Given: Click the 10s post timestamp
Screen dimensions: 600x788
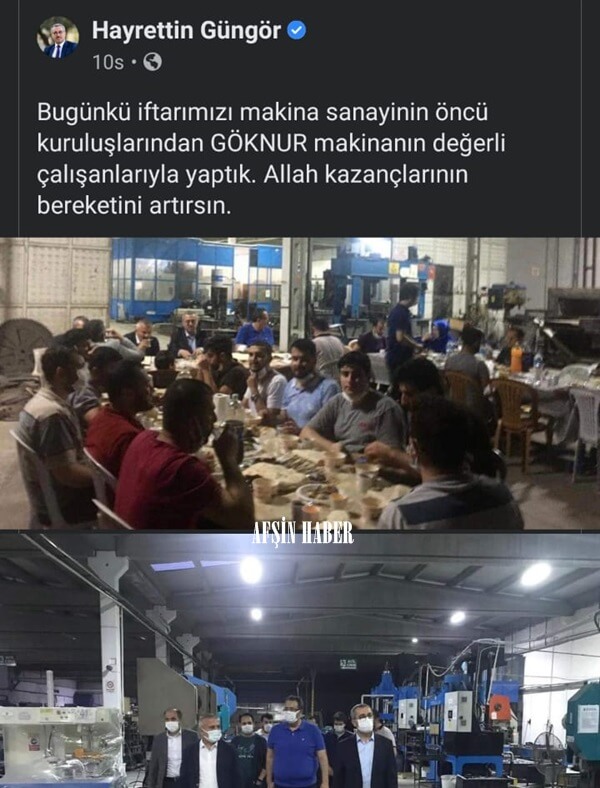Looking at the screenshot, I should 108,62.
